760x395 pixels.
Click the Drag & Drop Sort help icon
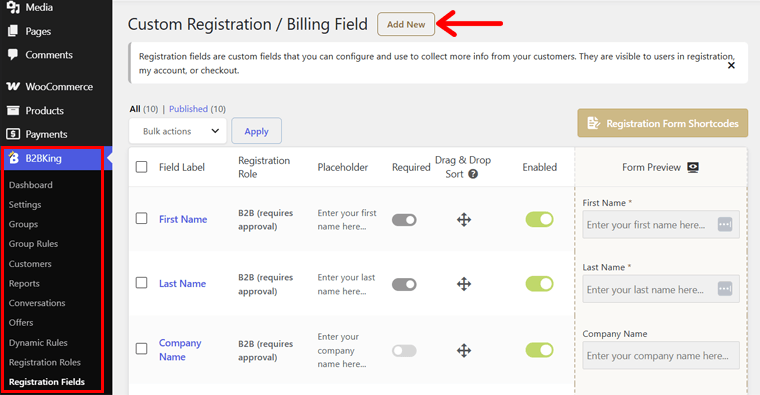click(473, 174)
